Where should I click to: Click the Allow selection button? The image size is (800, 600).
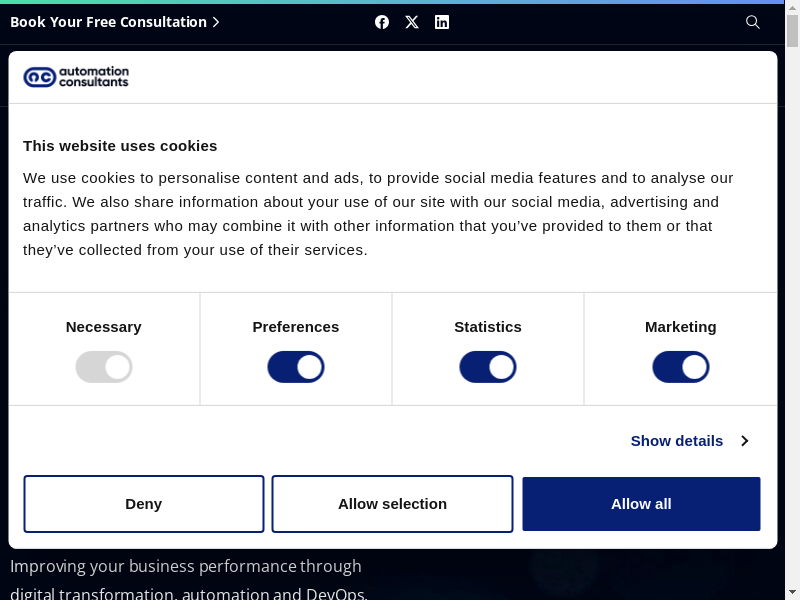pos(392,504)
